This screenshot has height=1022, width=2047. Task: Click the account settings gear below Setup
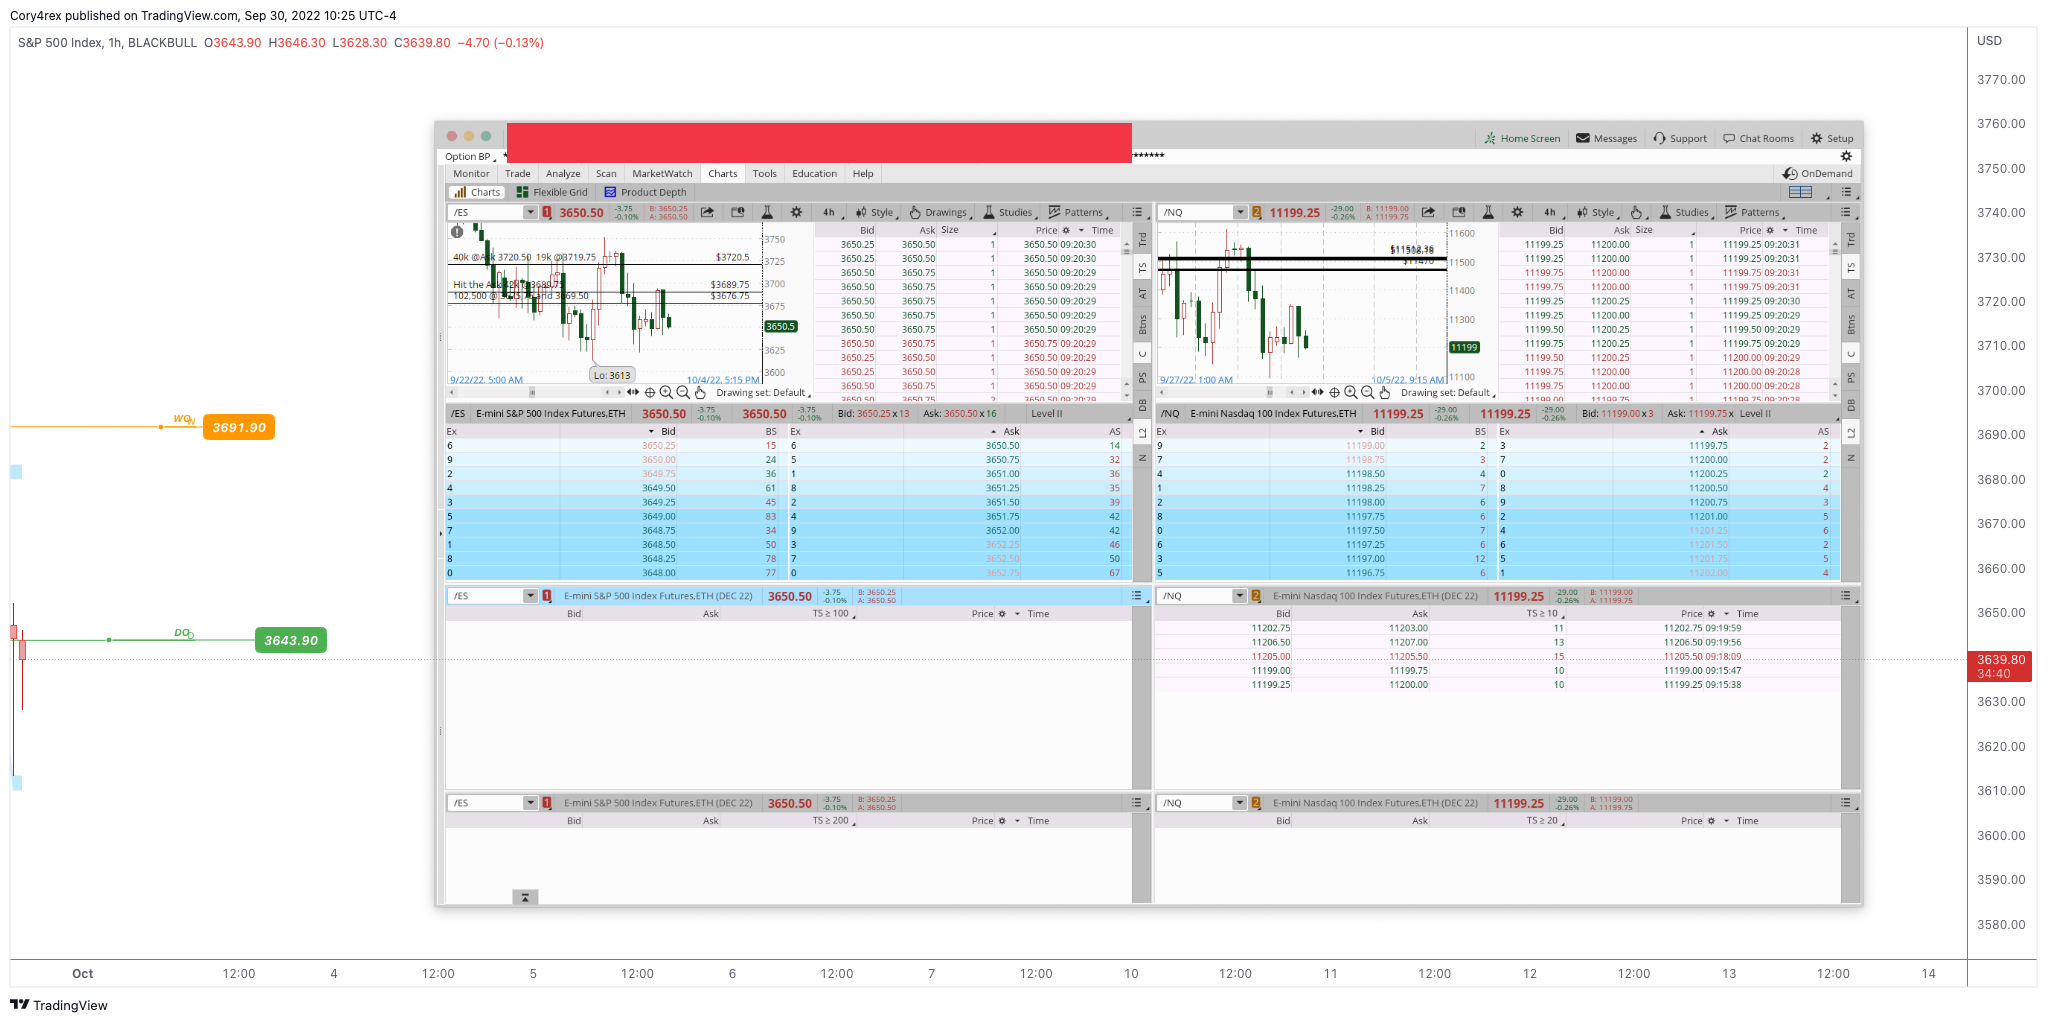(x=1846, y=156)
